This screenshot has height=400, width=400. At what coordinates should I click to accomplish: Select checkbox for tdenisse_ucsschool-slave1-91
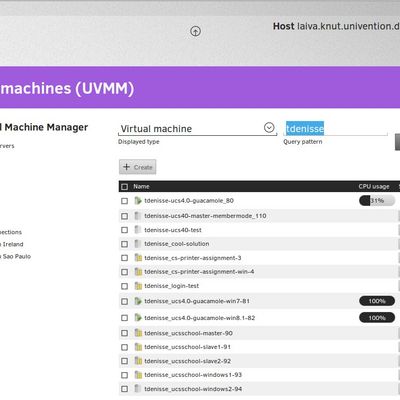click(125, 347)
